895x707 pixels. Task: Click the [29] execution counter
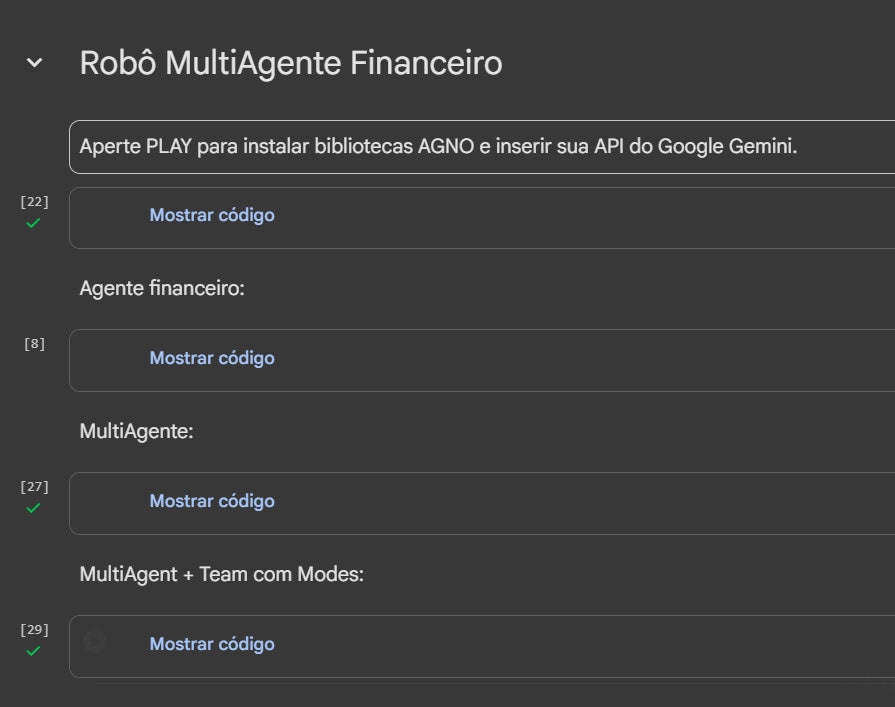pos(34,630)
